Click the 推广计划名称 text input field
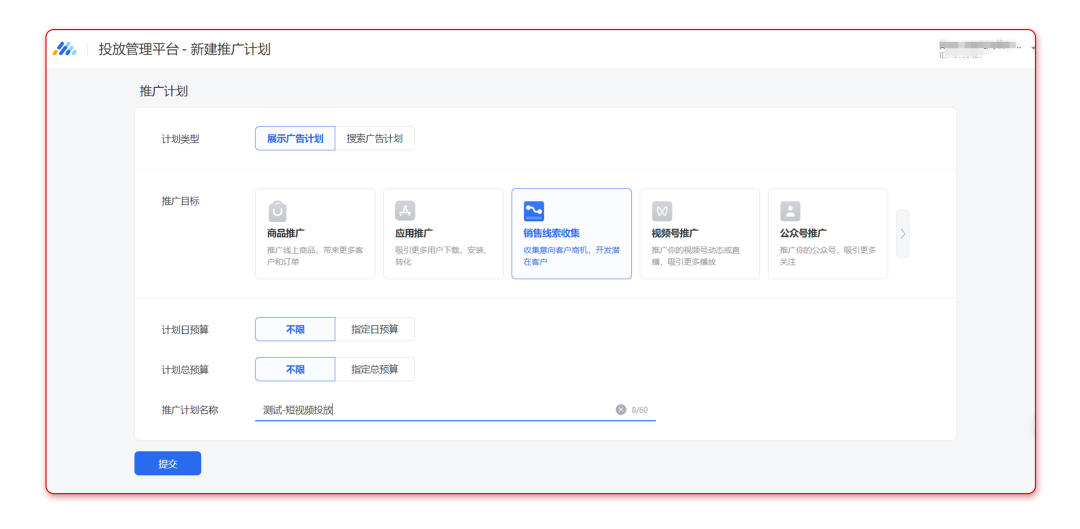The width and height of the screenshot is (1080, 529). coord(430,410)
